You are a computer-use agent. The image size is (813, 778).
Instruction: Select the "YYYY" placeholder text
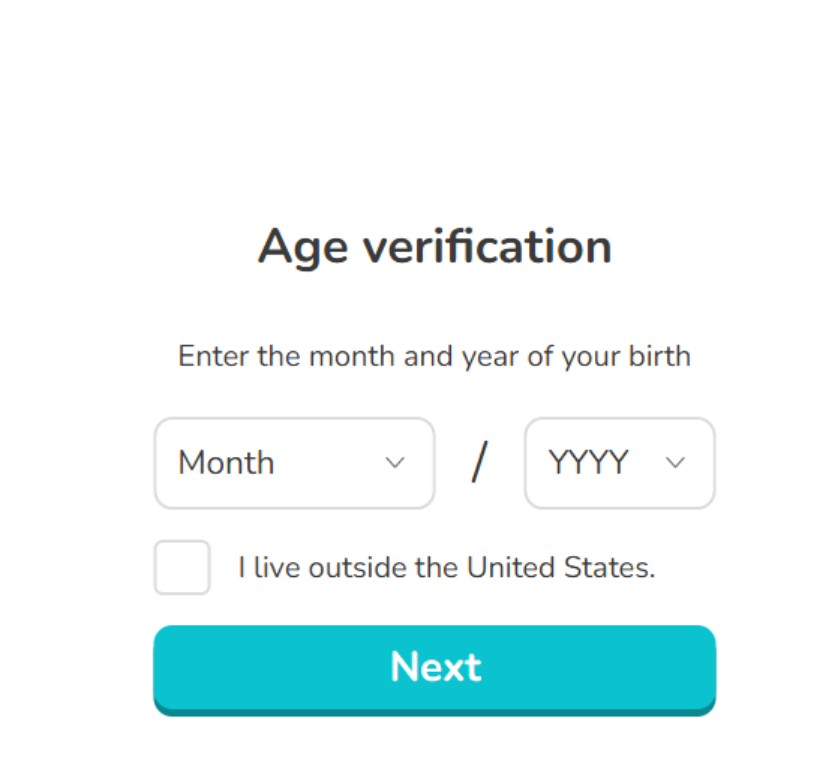click(588, 463)
